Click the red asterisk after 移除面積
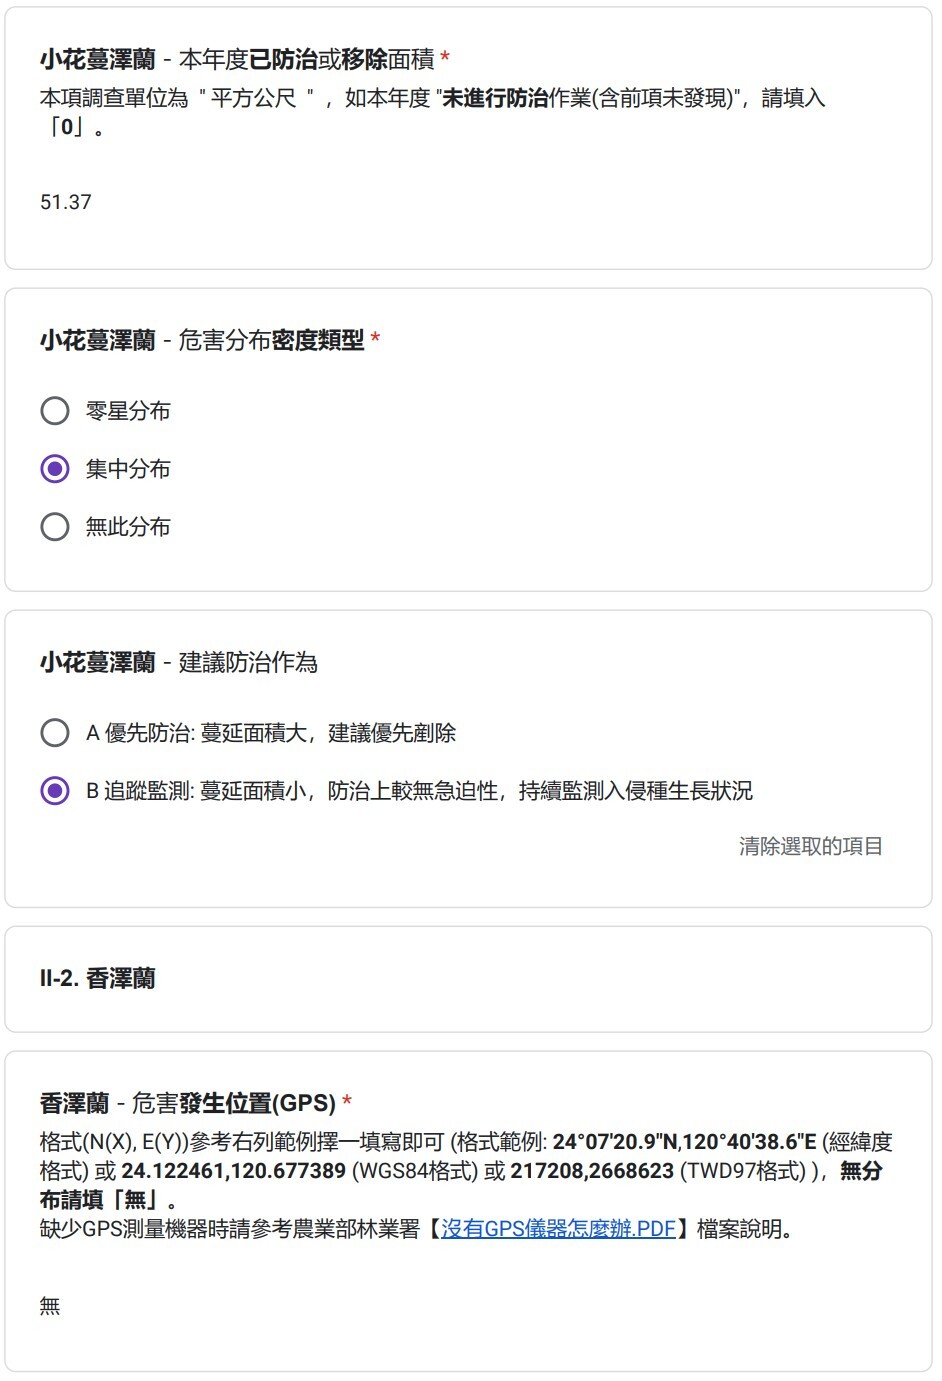942x1381 pixels. click(x=445, y=59)
